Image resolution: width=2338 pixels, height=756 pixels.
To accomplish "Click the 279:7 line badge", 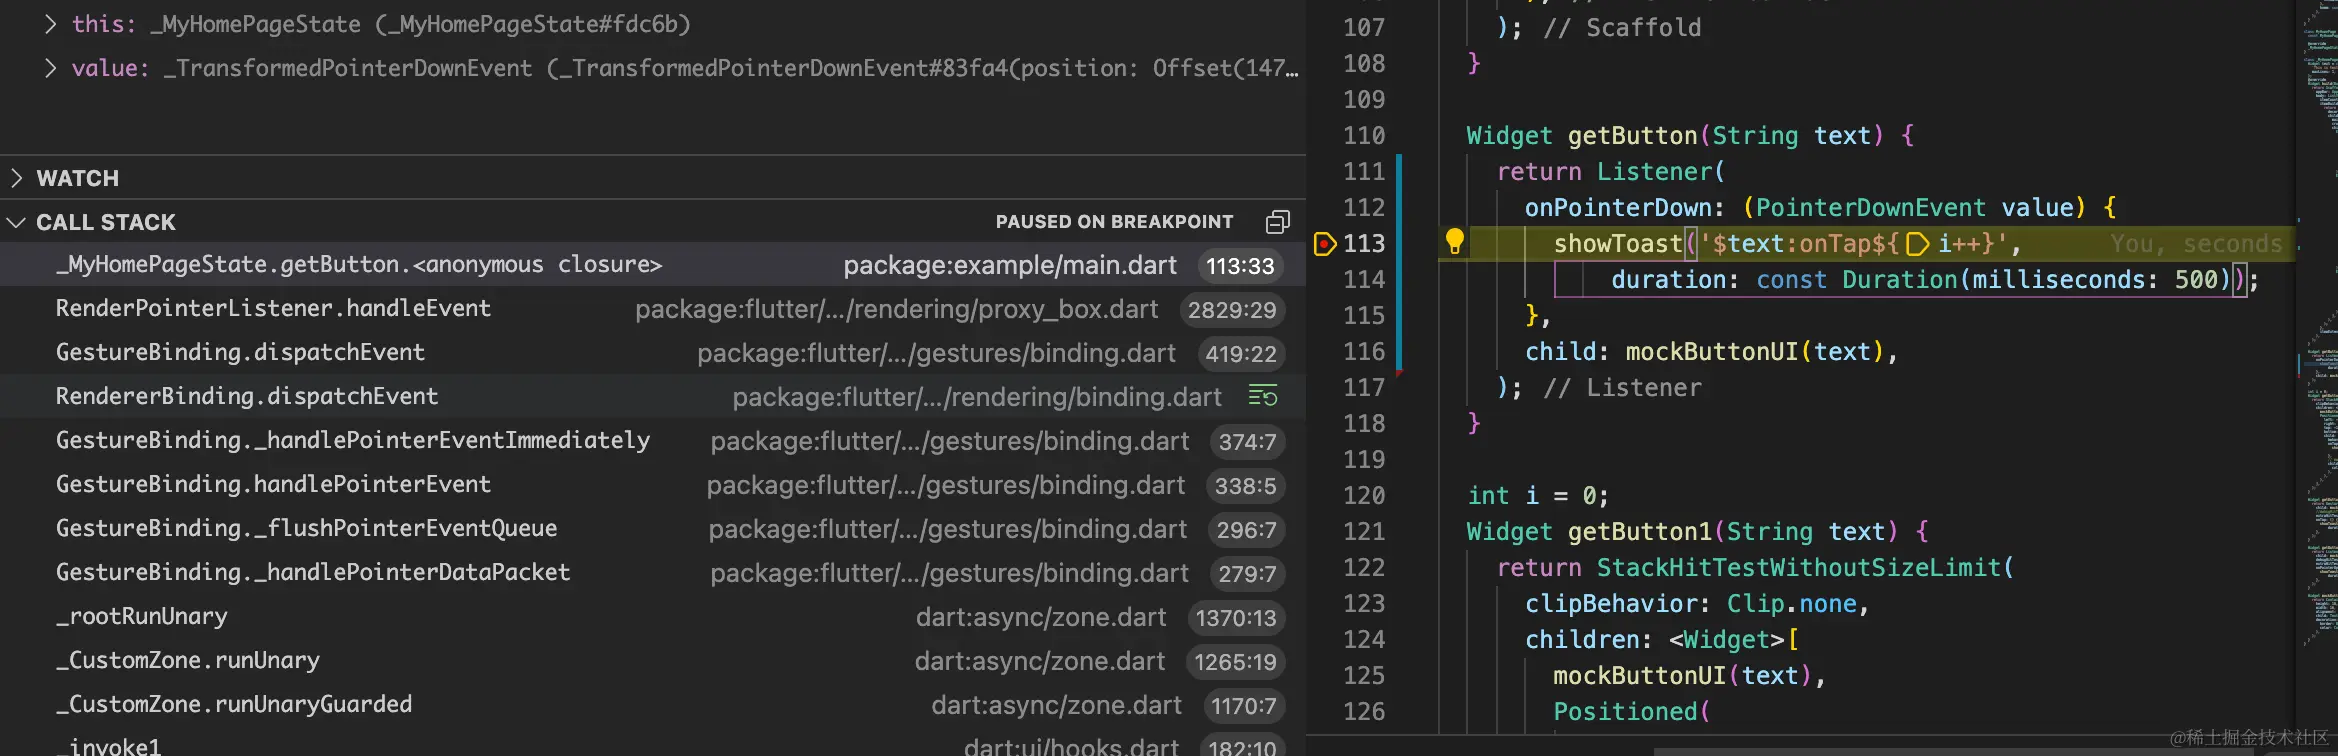I will 1247,574.
